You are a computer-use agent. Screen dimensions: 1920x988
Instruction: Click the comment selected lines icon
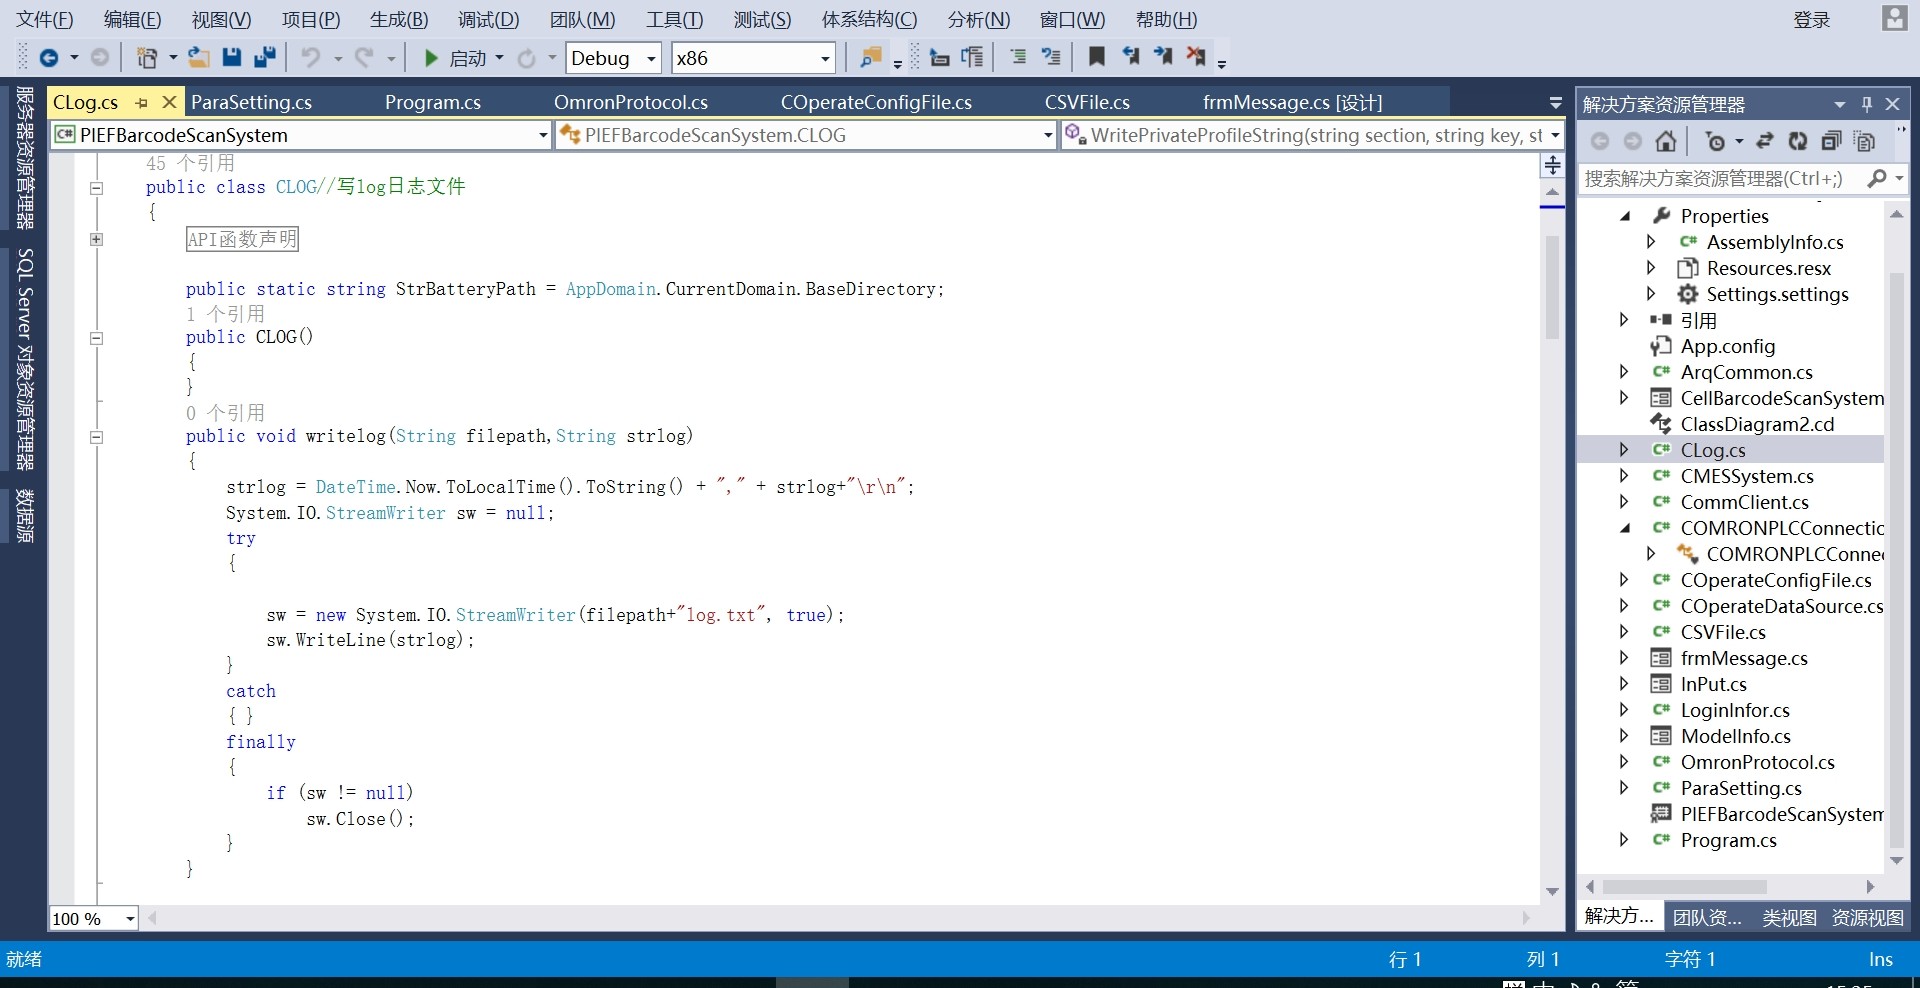pos(1018,57)
